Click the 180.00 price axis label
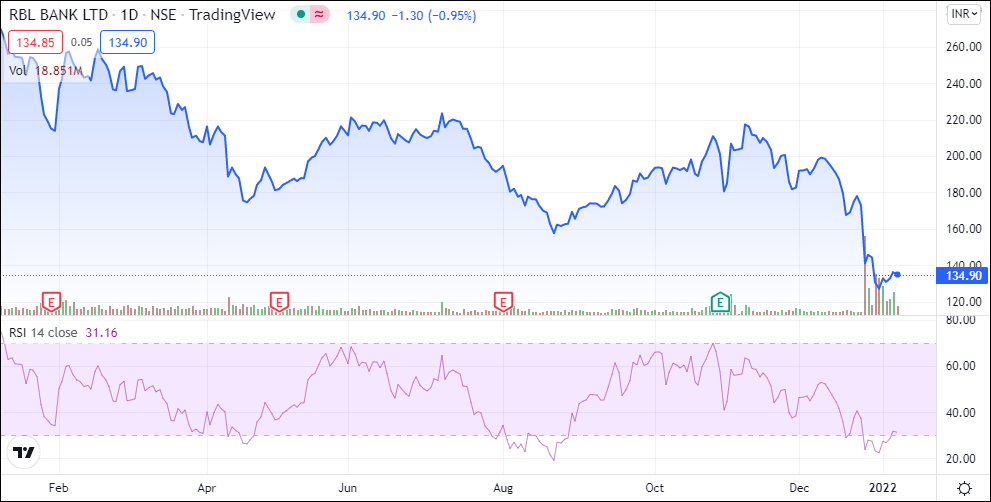Screen dimensions: 991x502 [963, 192]
